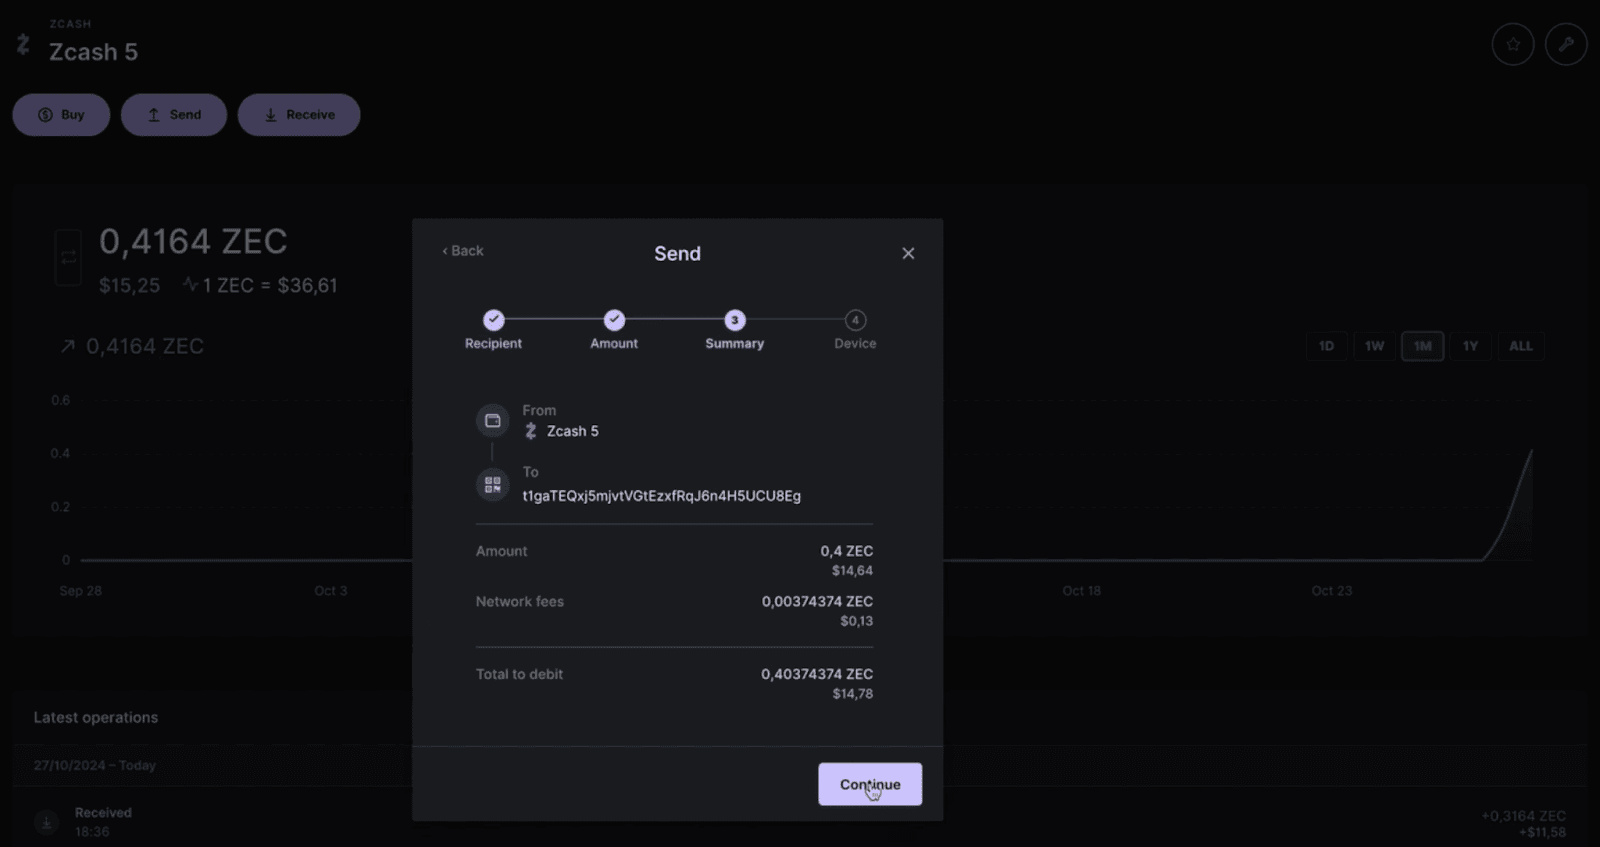This screenshot has width=1600, height=847.
Task: Select the 1D chart range
Action: [1326, 346]
